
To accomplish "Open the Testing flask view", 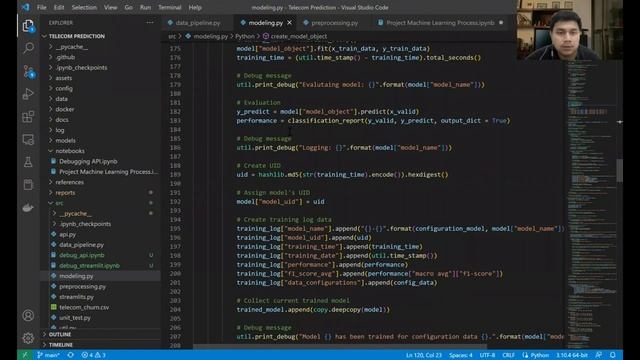I will coord(28,162).
